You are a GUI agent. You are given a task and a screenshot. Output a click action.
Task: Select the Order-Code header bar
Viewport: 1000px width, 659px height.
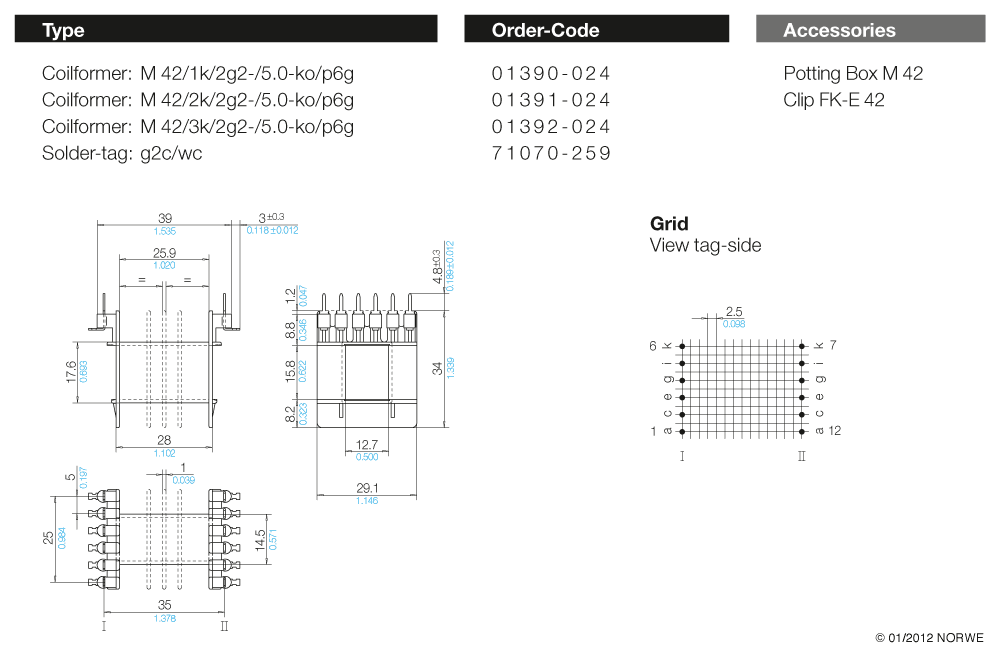596,30
